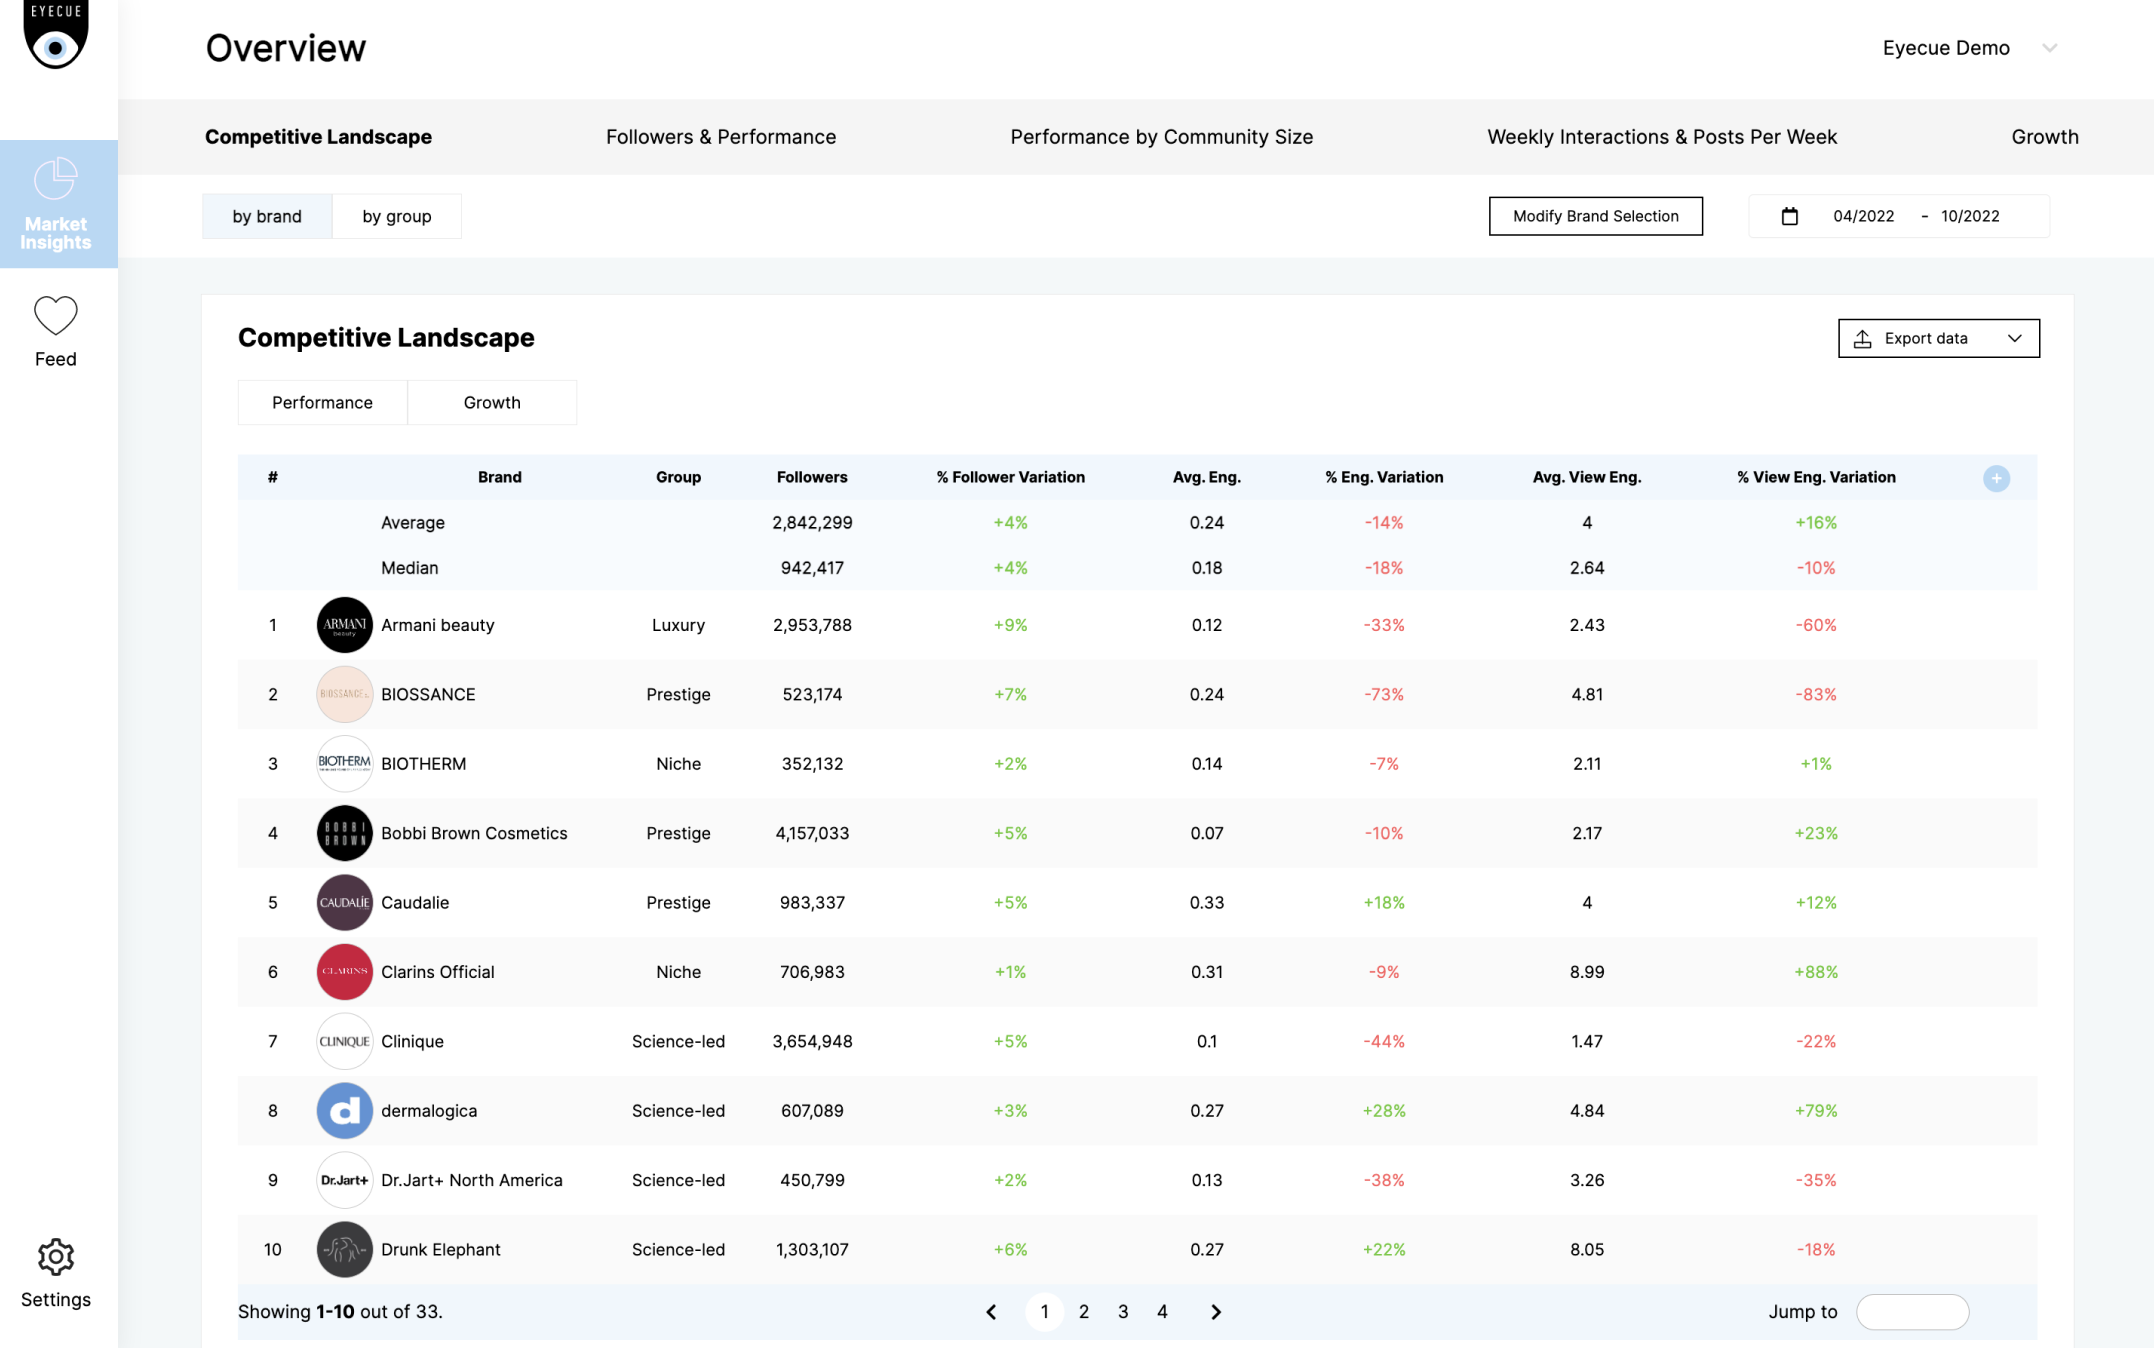
Task: Go to the next page arrow
Action: click(1216, 1312)
